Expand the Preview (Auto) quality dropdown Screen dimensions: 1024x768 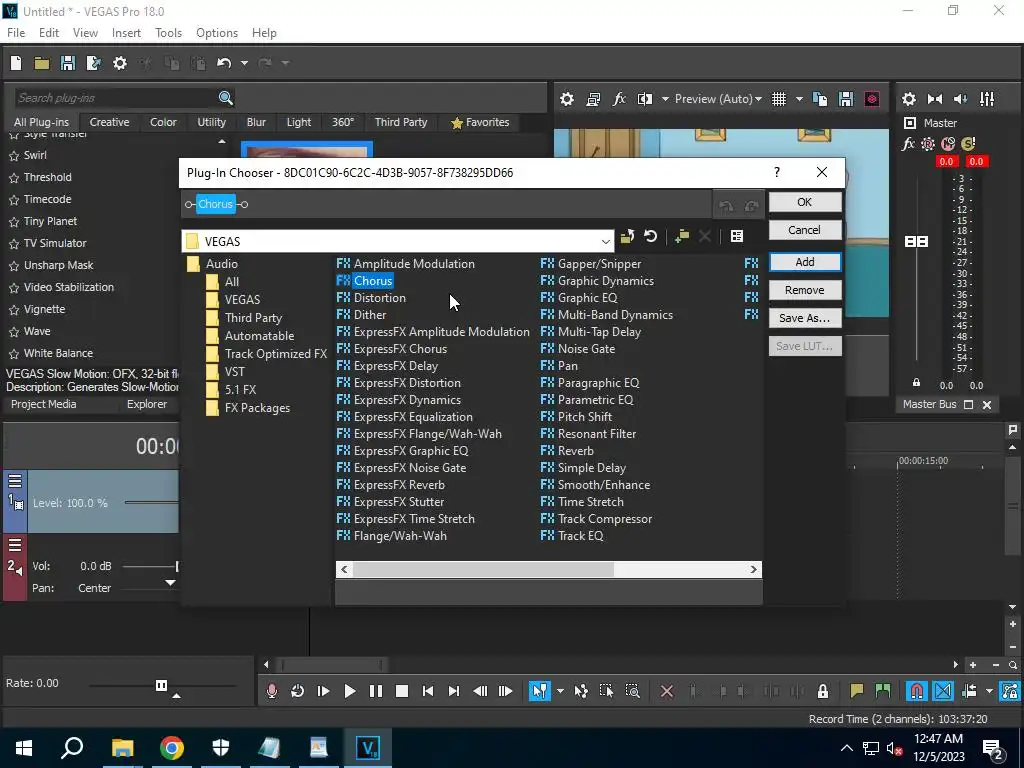point(758,99)
